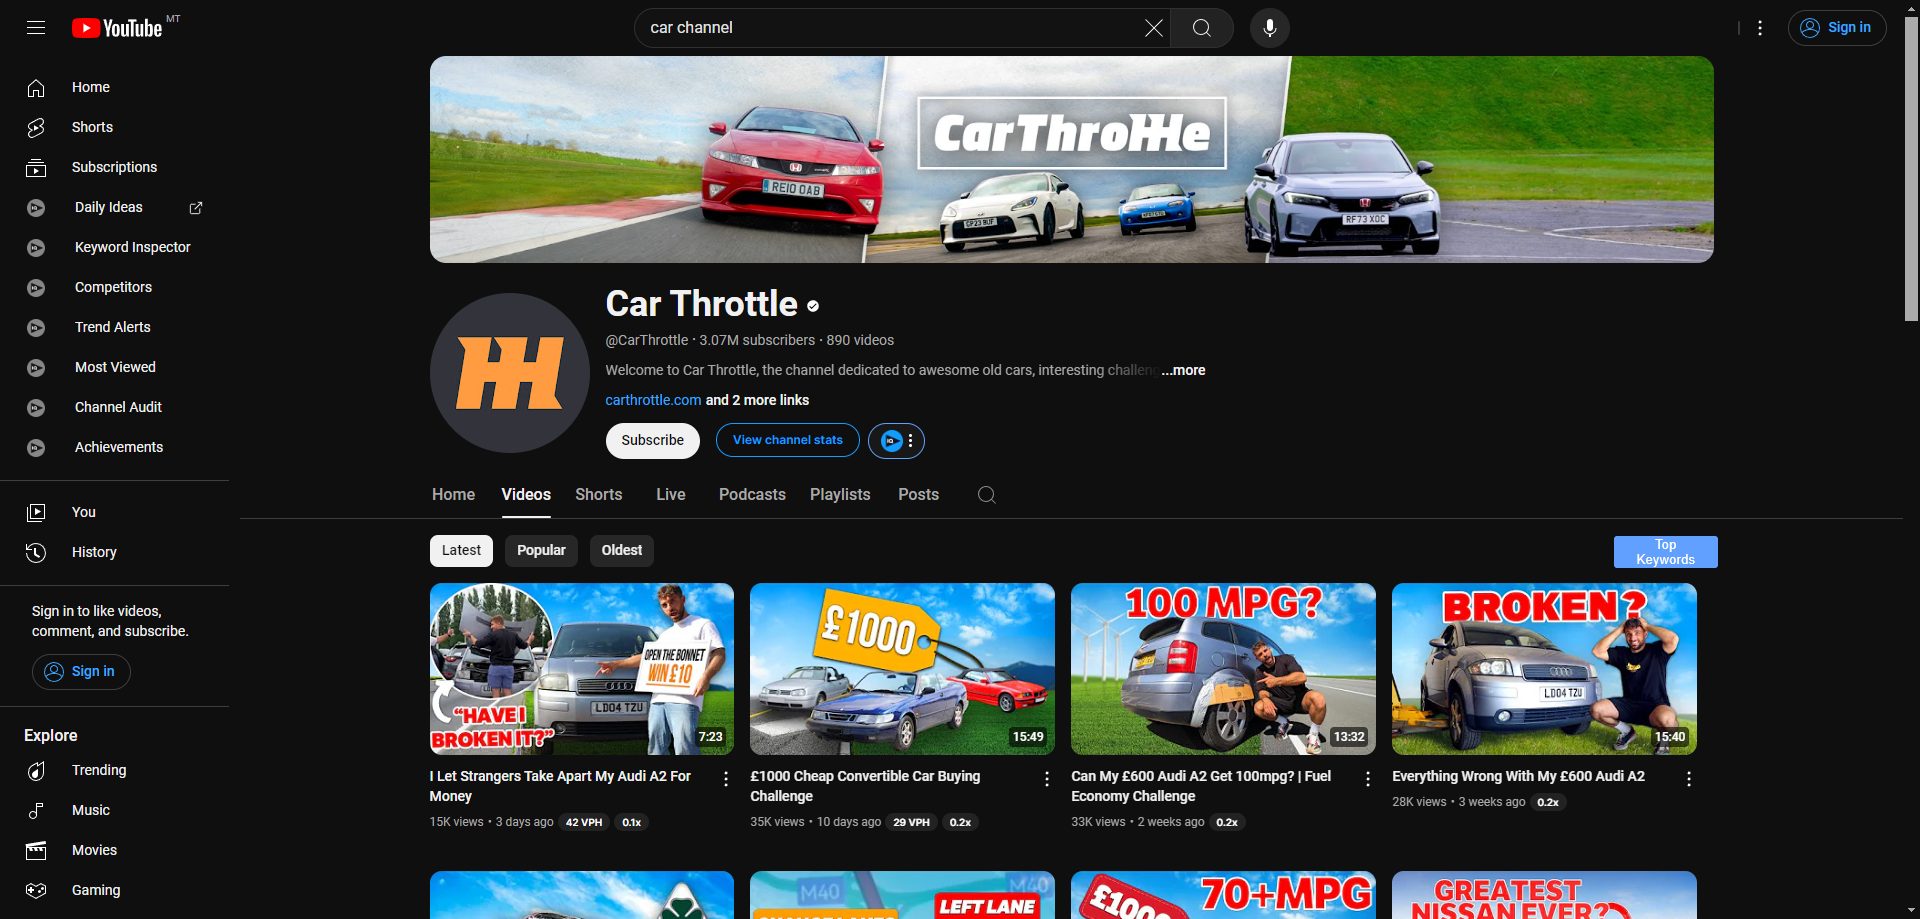The width and height of the screenshot is (1920, 919).
Task: Open Subscriptions in the sidebar
Action: [x=114, y=168]
